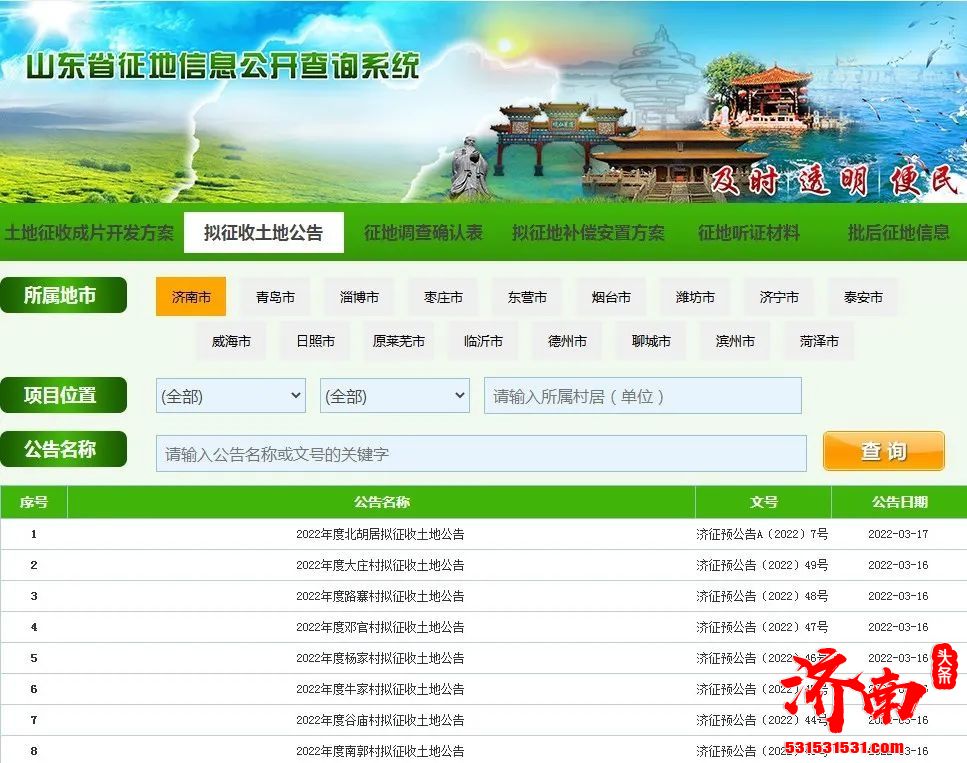The image size is (967, 763).
Task: Click the village unit input field
Action: pyautogui.click(x=642, y=395)
